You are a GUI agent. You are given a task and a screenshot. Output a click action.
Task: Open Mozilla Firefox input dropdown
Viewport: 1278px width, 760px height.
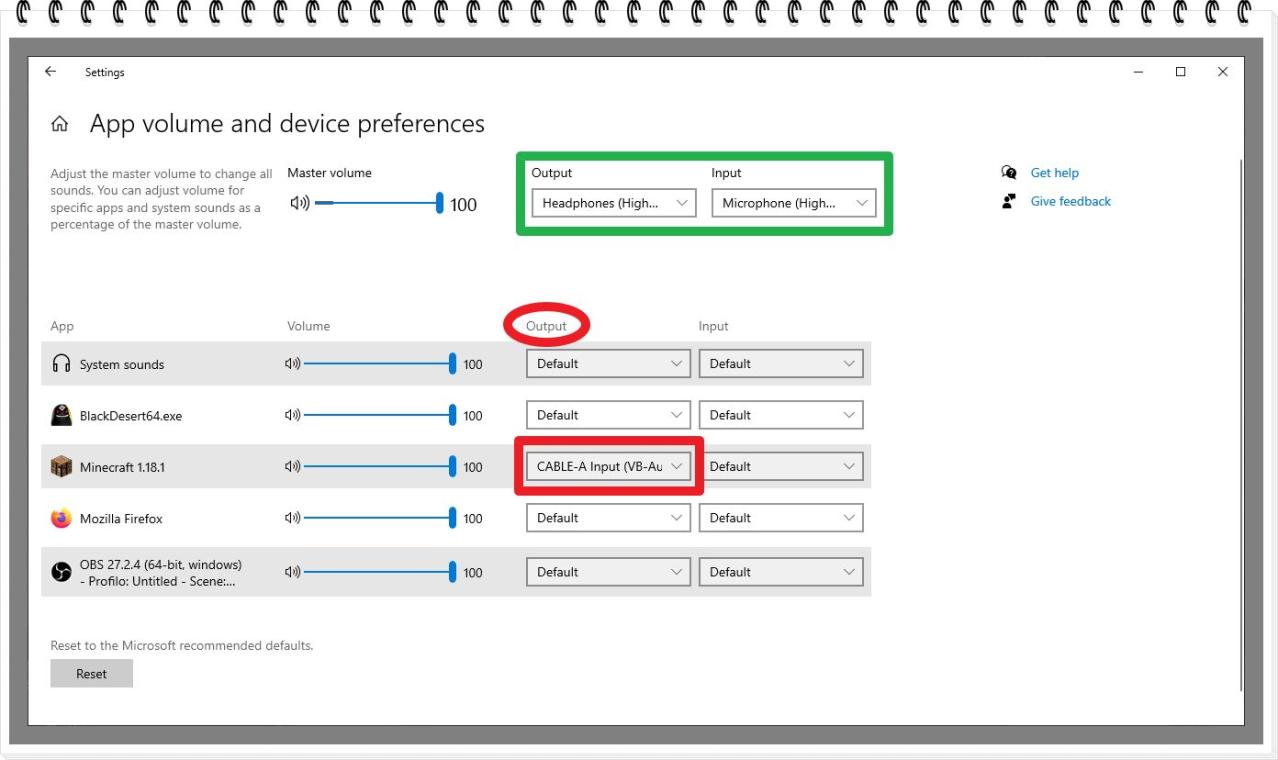pos(781,518)
